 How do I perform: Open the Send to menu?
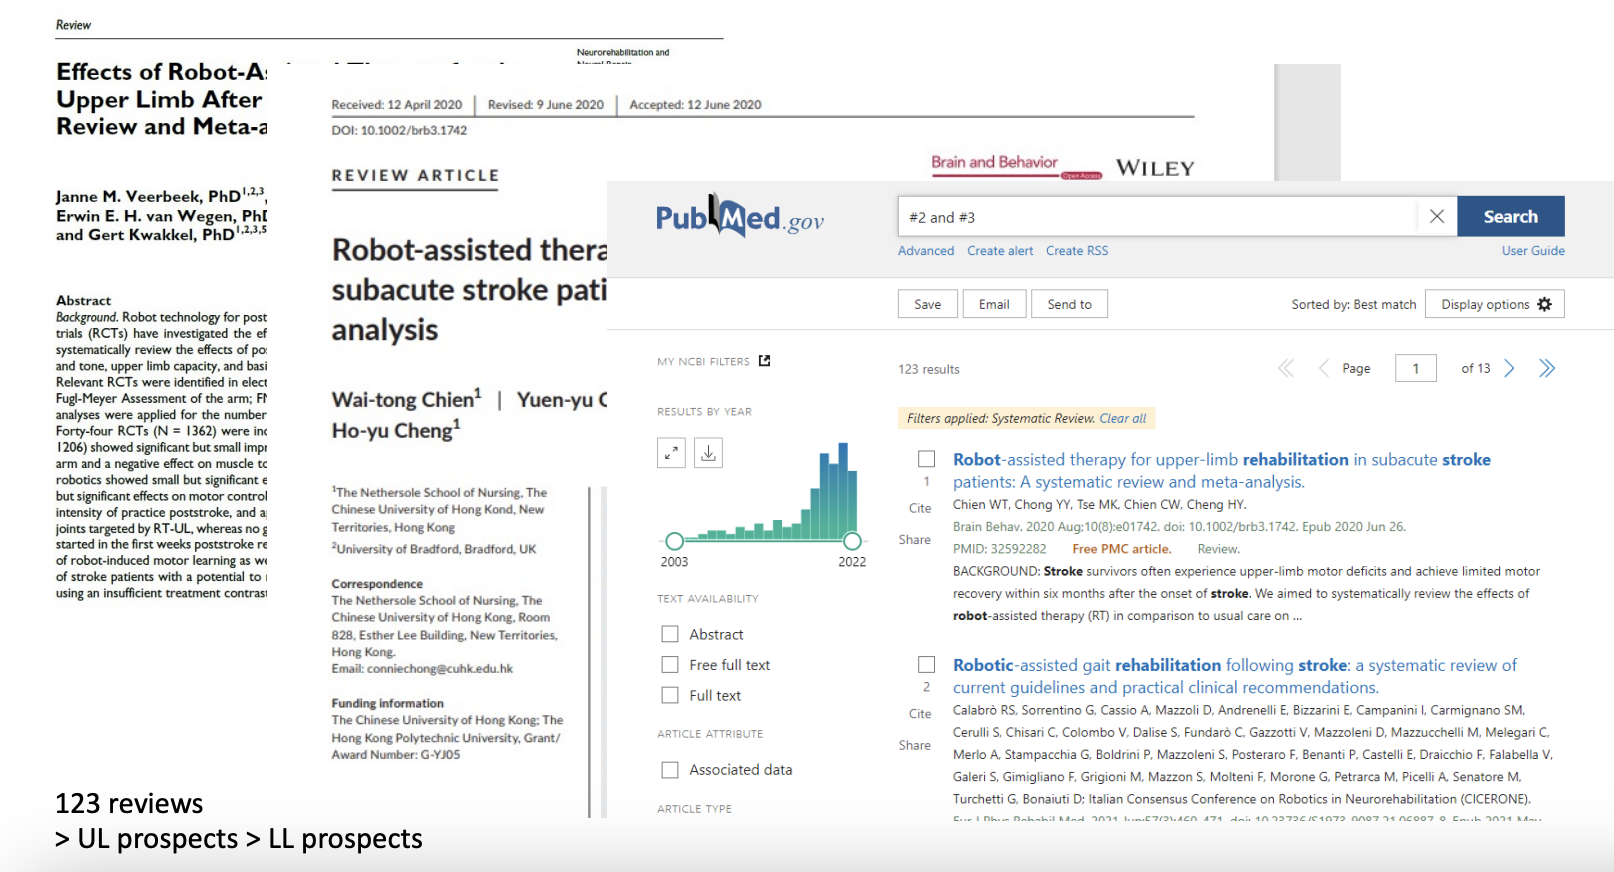1069,304
